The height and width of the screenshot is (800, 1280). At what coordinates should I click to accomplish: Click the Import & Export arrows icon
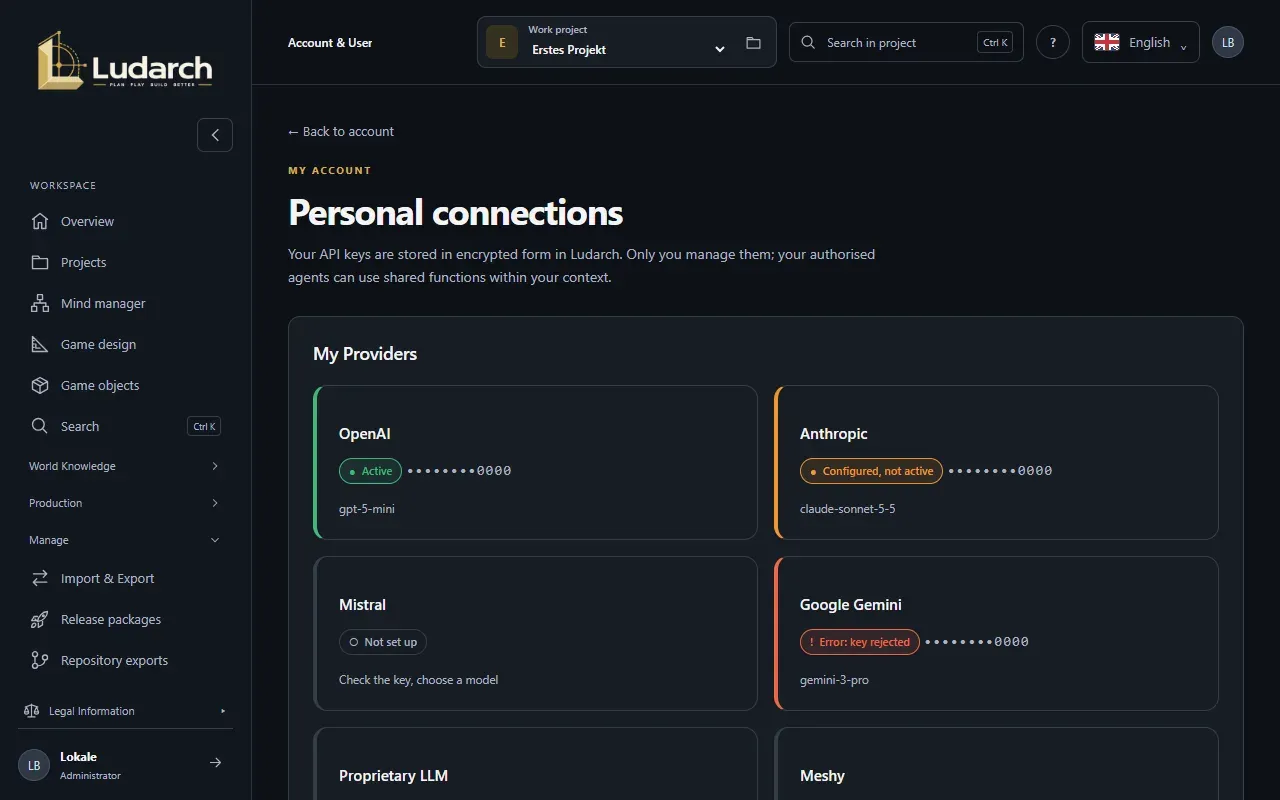click(x=40, y=578)
